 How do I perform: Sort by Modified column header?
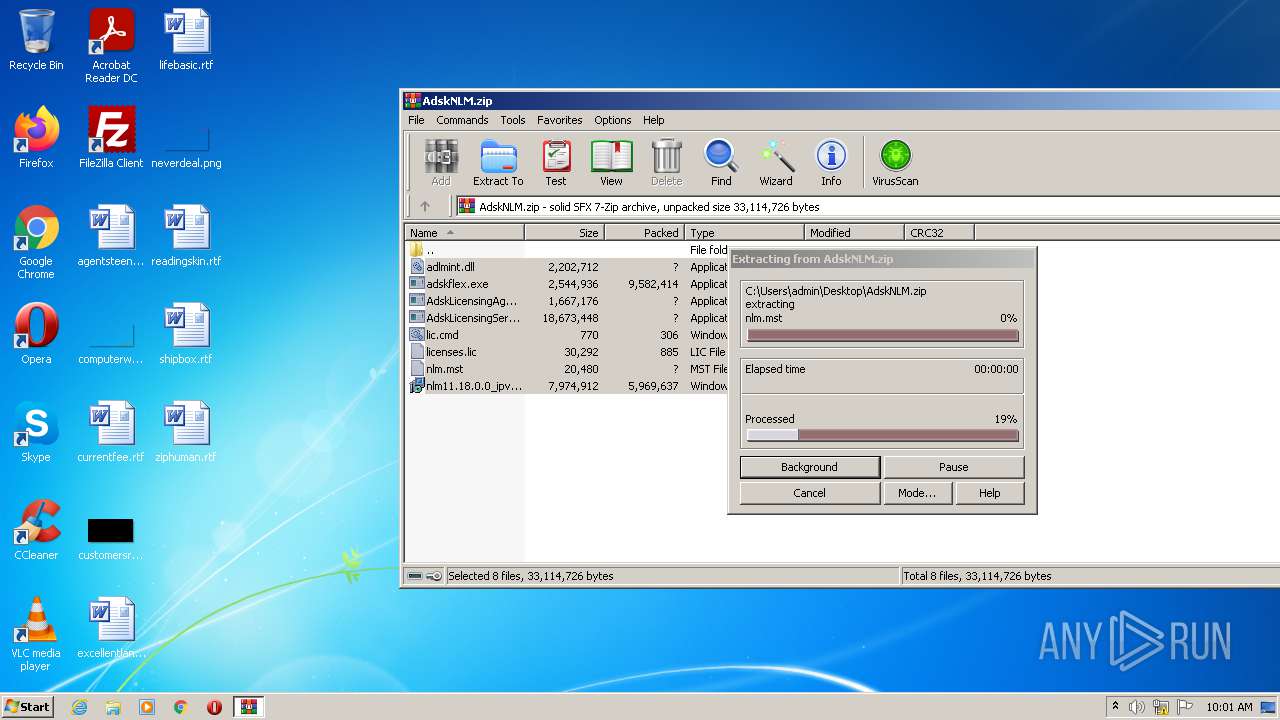(855, 233)
